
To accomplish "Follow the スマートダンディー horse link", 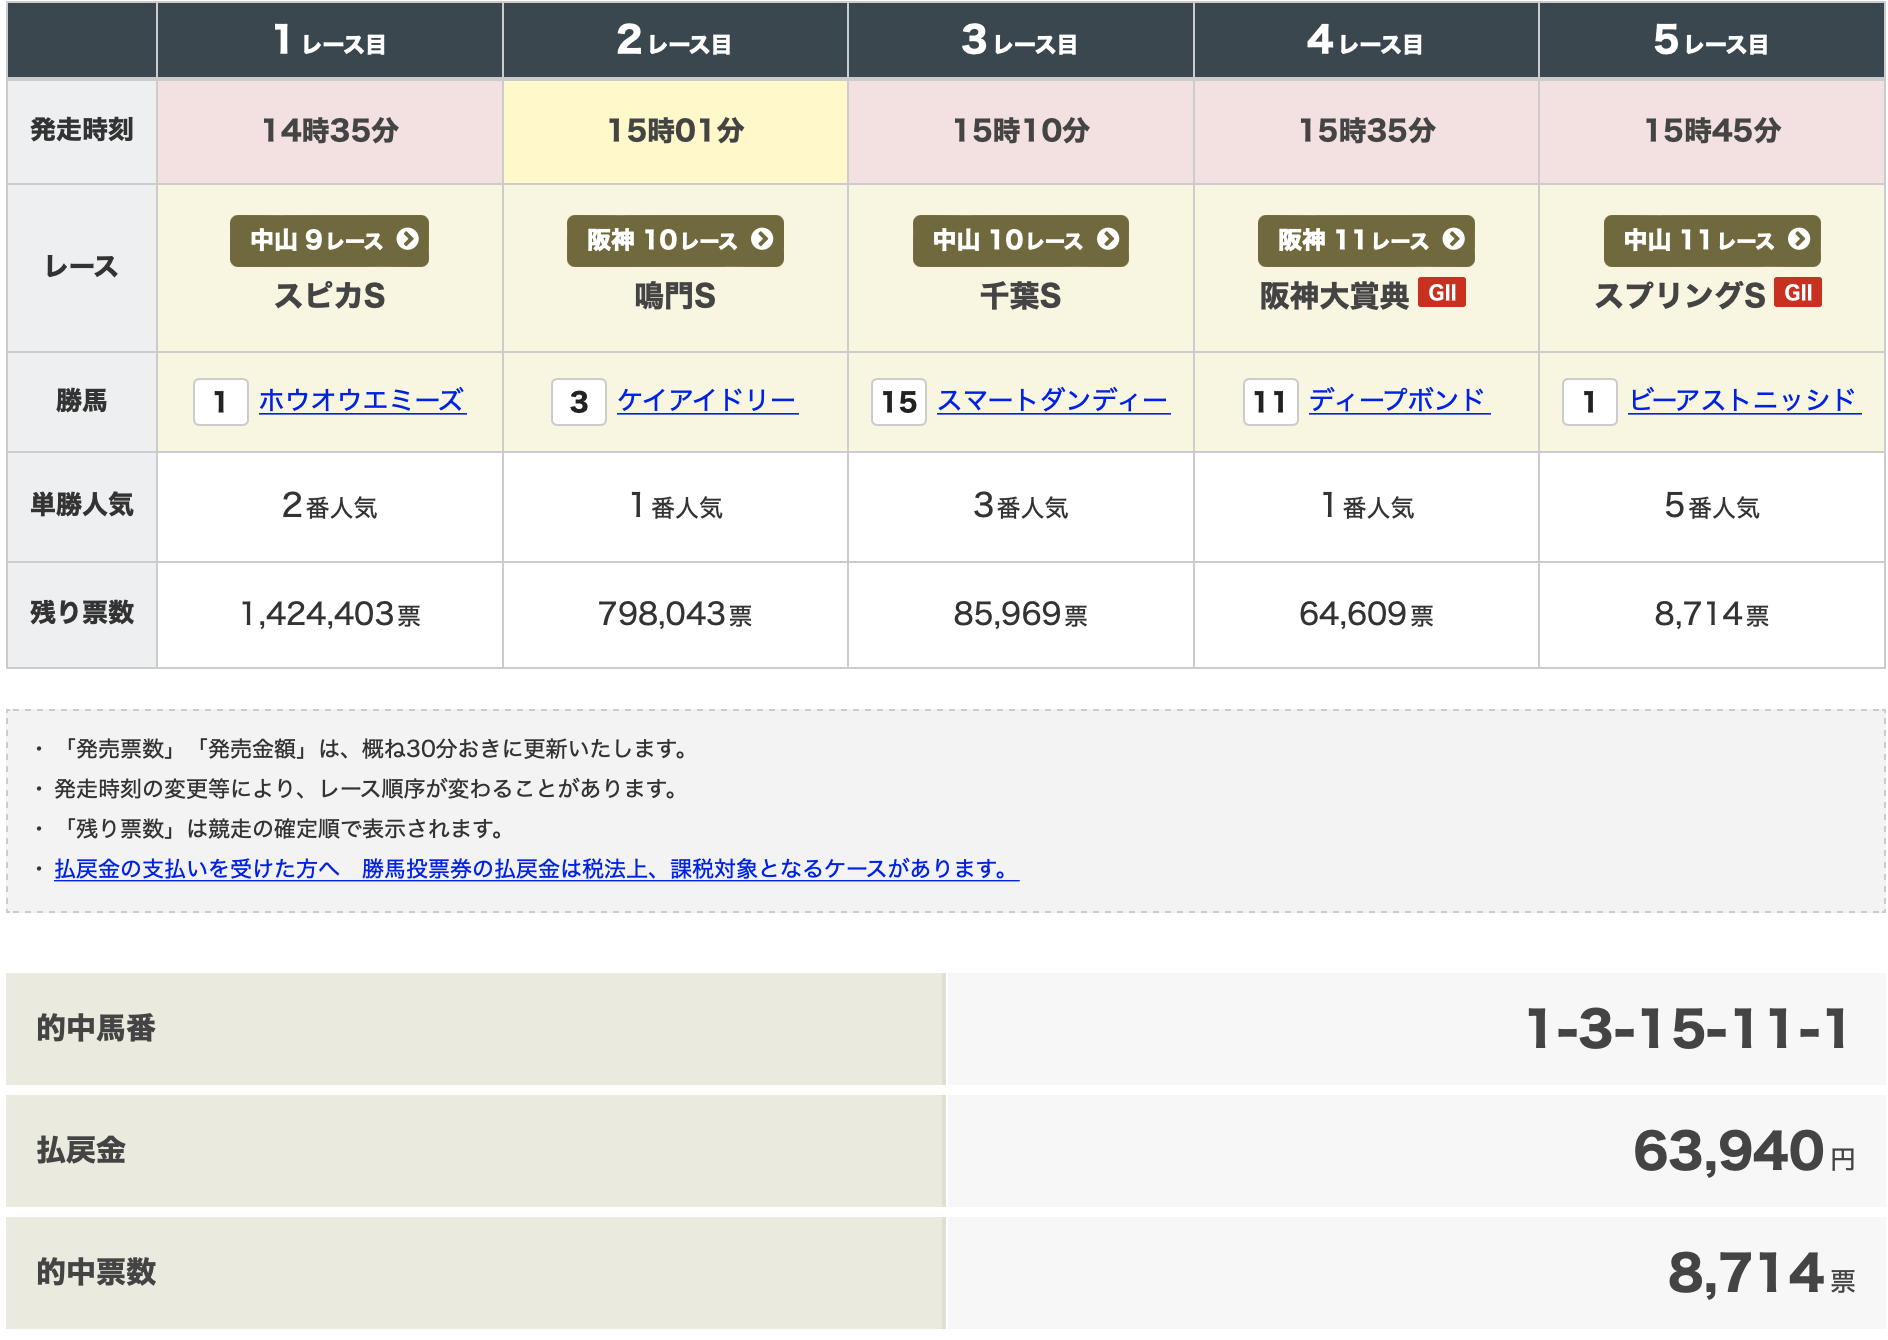I will click(x=1053, y=400).
